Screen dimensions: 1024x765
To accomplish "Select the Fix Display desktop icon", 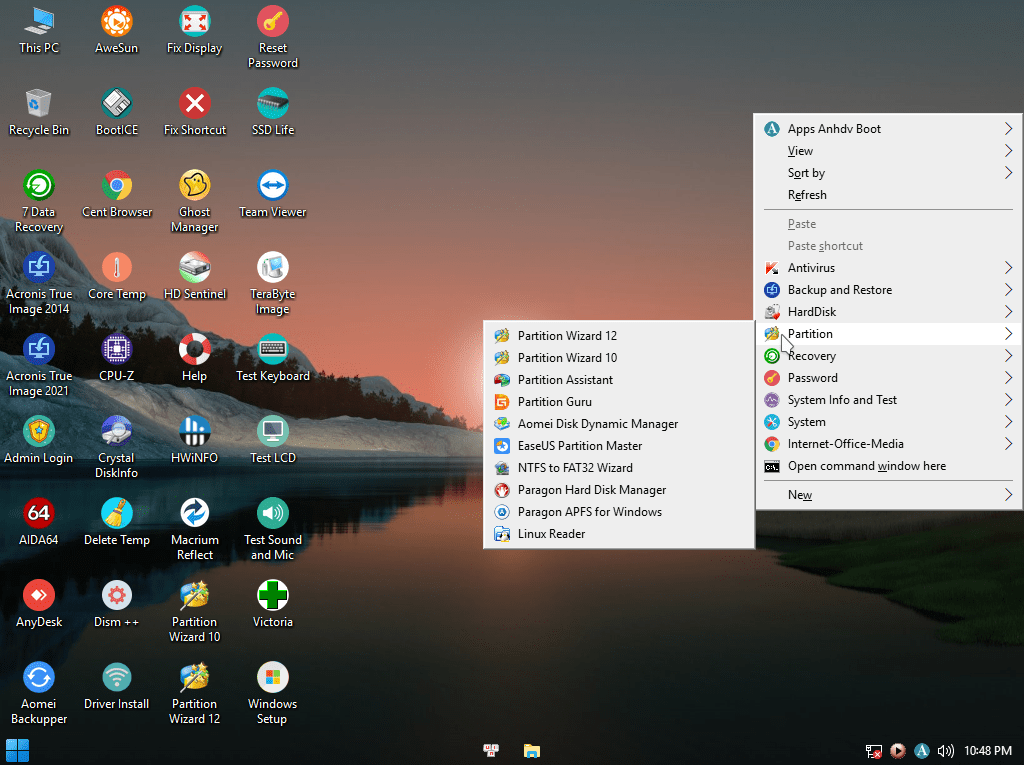I will [195, 30].
